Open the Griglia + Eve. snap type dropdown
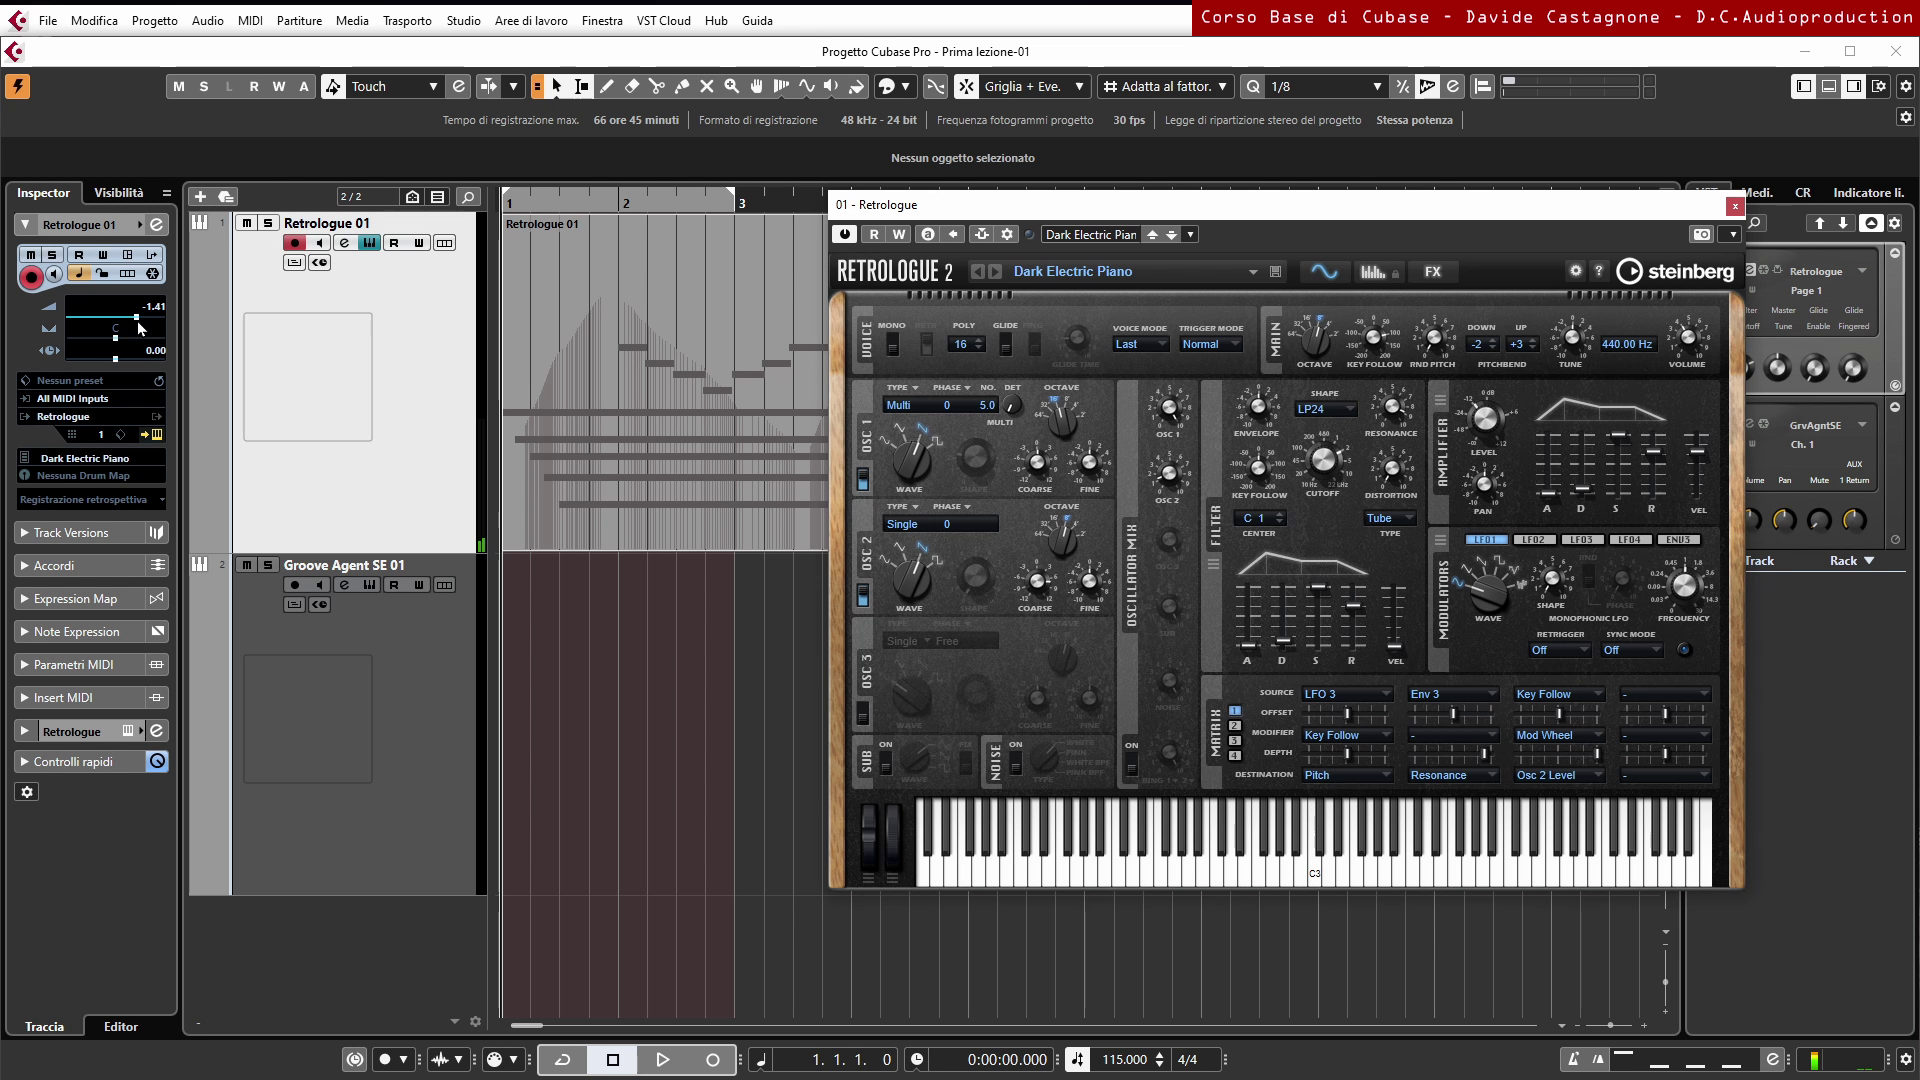The image size is (1920, 1080). tap(1033, 87)
